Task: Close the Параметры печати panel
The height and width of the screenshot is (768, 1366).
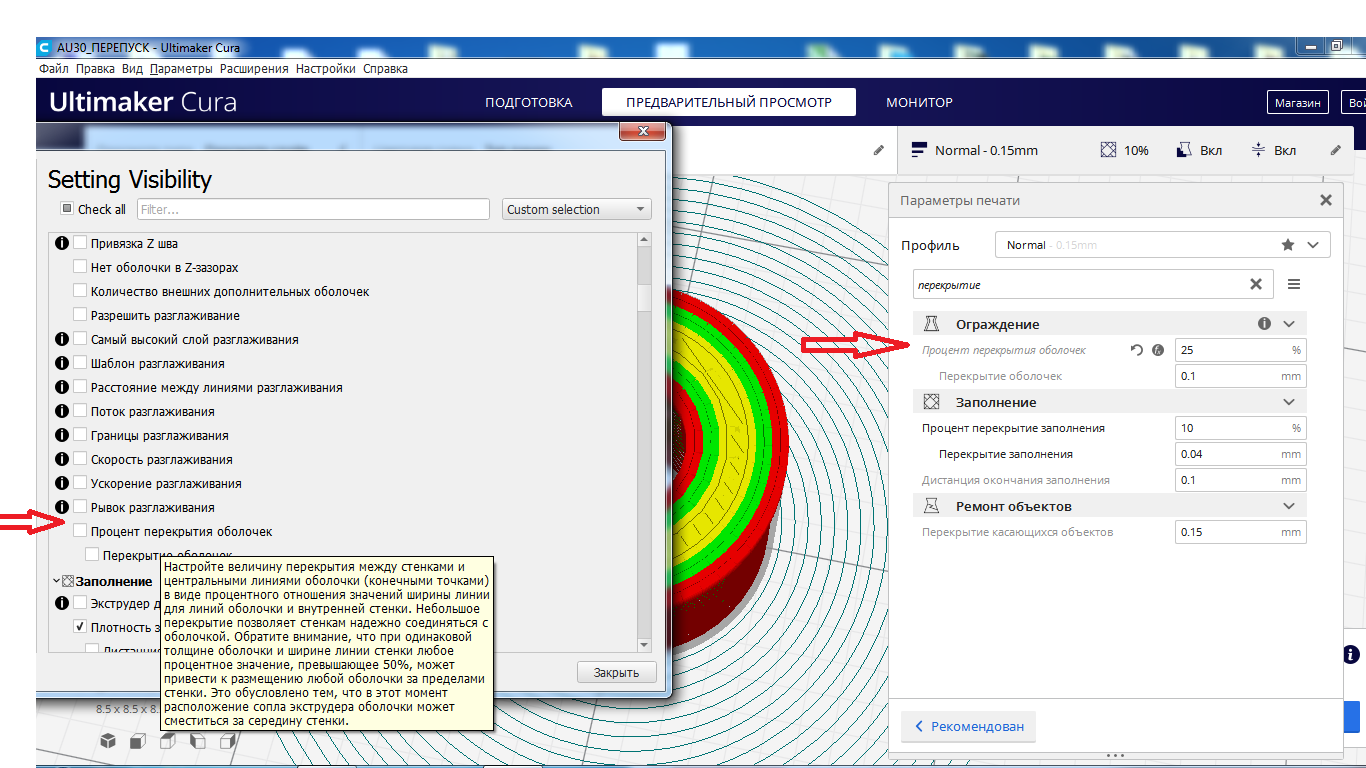Action: coord(1326,200)
